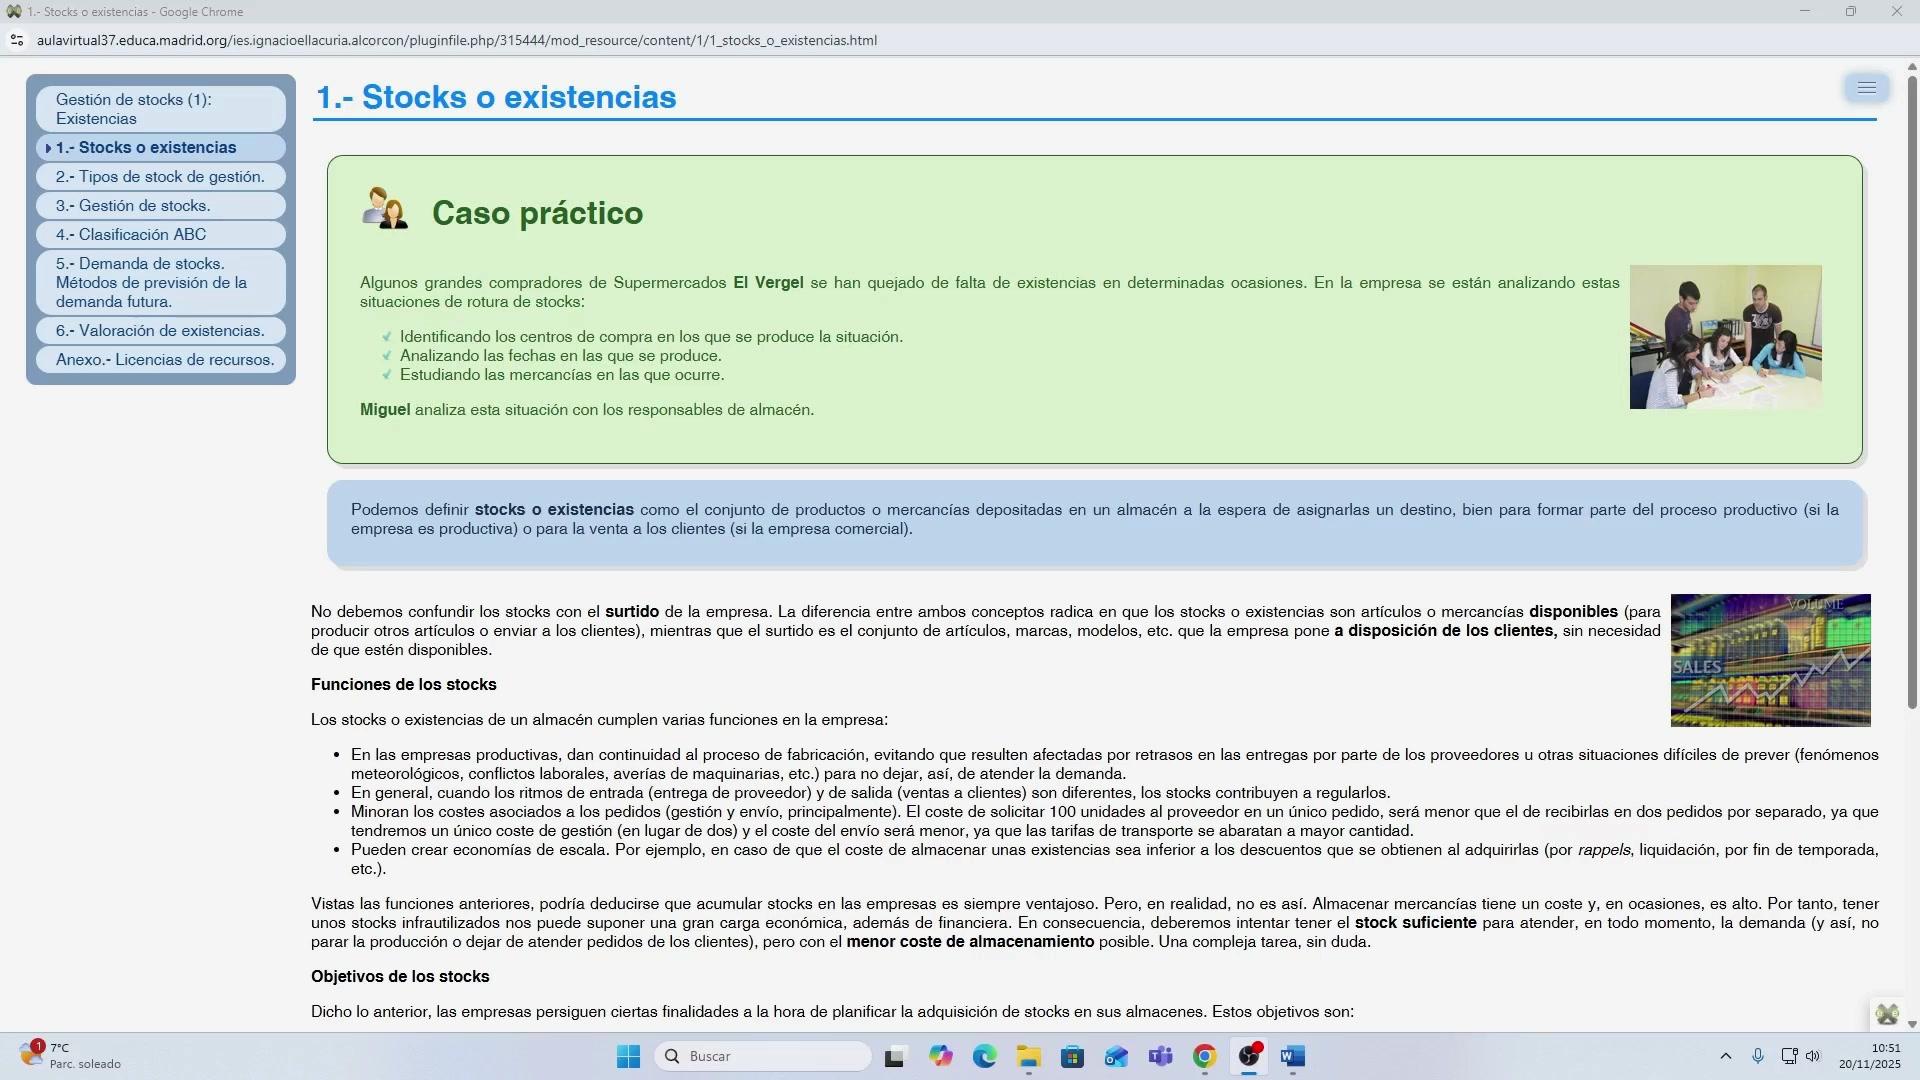Open Microsoft Word from taskbar
Viewport: 1920px width, 1080px height.
point(1292,1057)
